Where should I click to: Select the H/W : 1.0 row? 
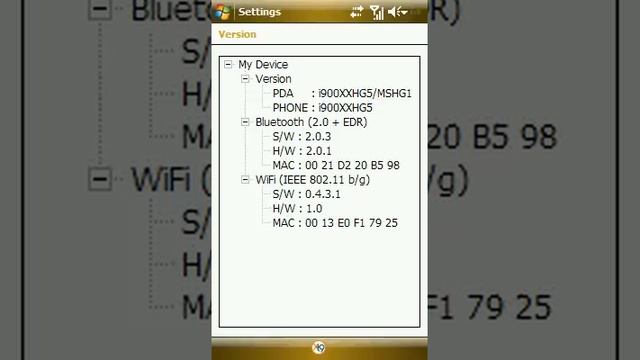297,209
